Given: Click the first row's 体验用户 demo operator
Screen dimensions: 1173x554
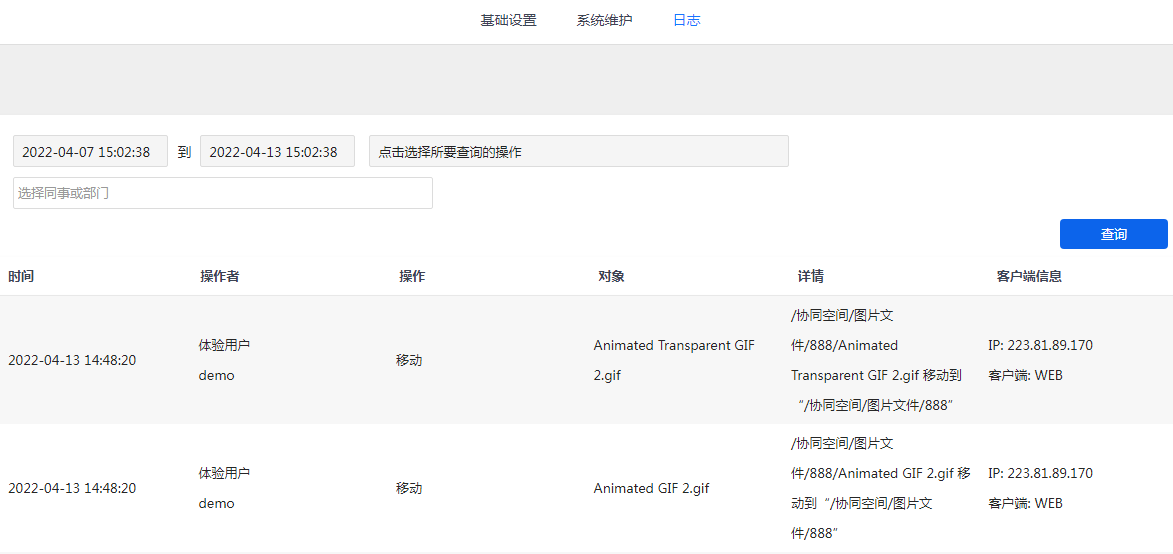Looking at the screenshot, I should pos(224,360).
